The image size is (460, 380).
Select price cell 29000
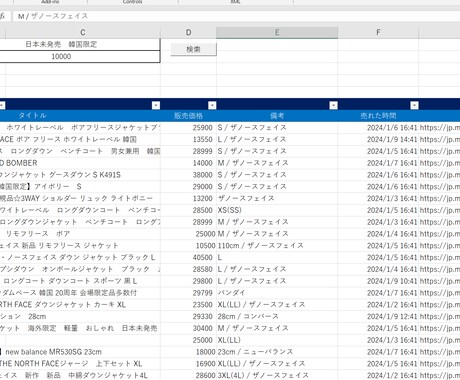[x=188, y=186]
